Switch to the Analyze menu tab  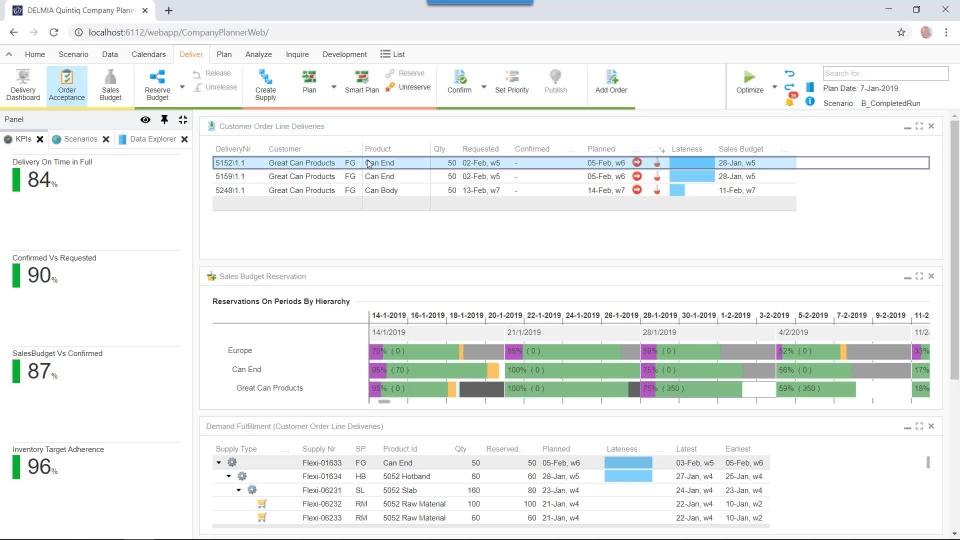(x=258, y=54)
